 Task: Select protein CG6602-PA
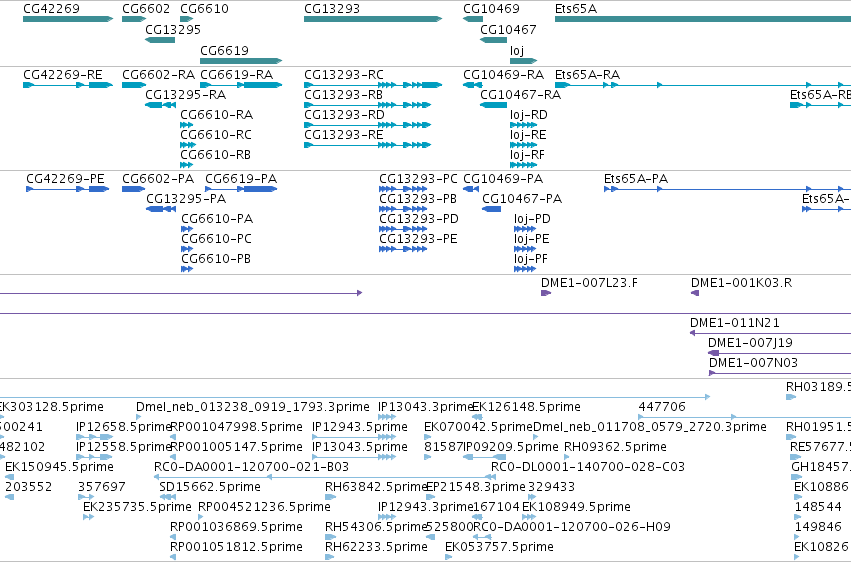pos(157,178)
